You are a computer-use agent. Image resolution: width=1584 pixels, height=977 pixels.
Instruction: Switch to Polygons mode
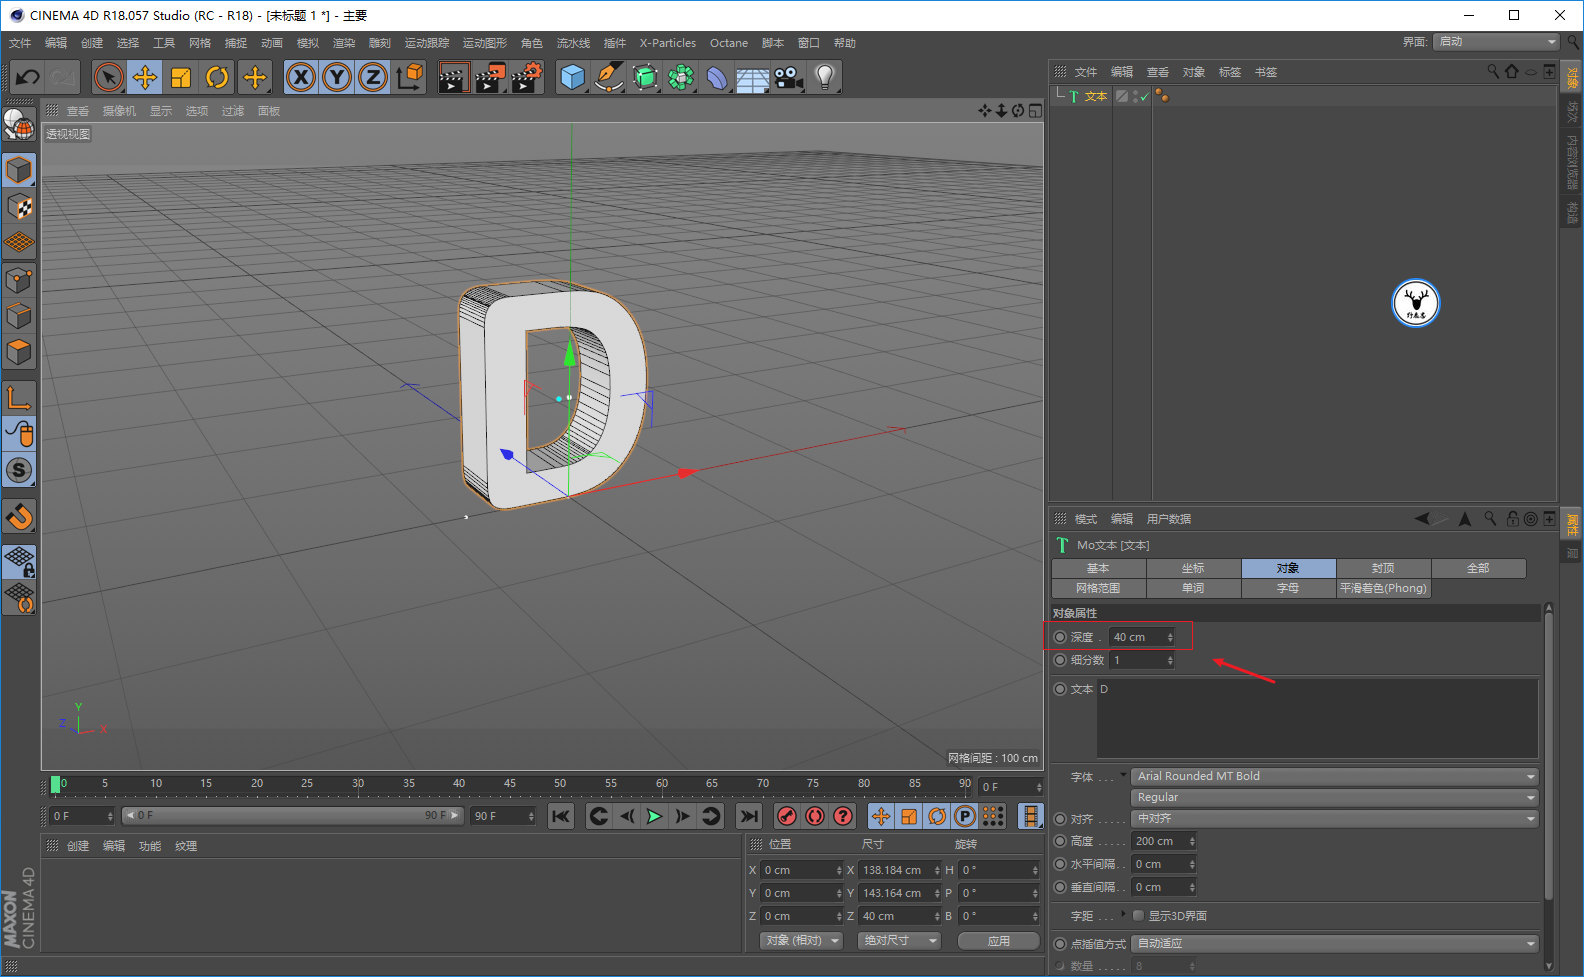[x=19, y=352]
